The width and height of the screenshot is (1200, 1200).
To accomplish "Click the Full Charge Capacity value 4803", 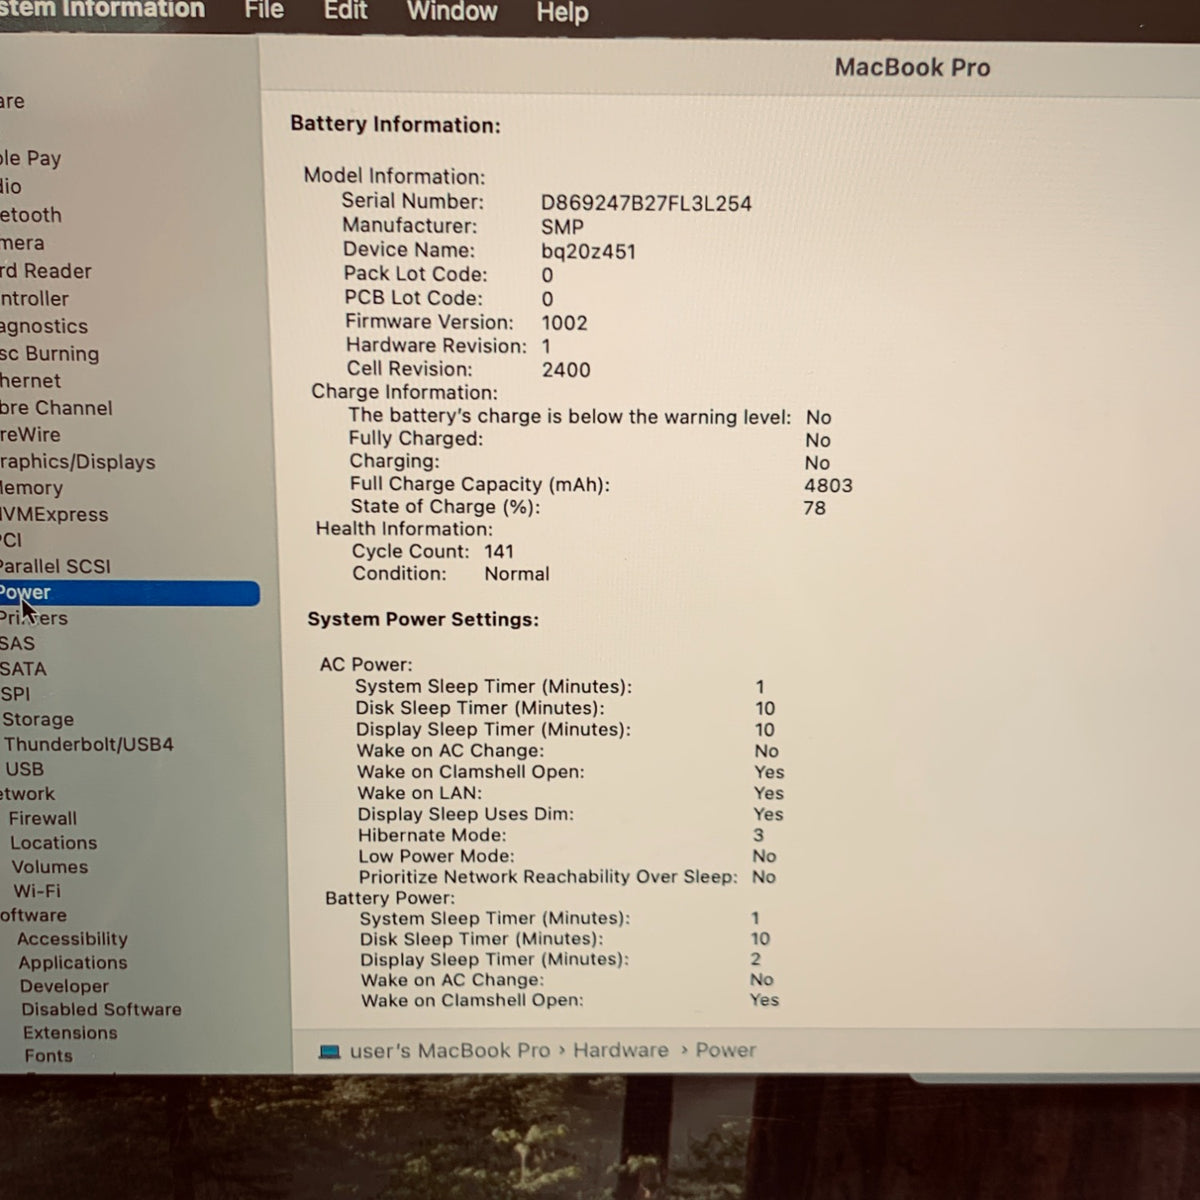I will [828, 486].
